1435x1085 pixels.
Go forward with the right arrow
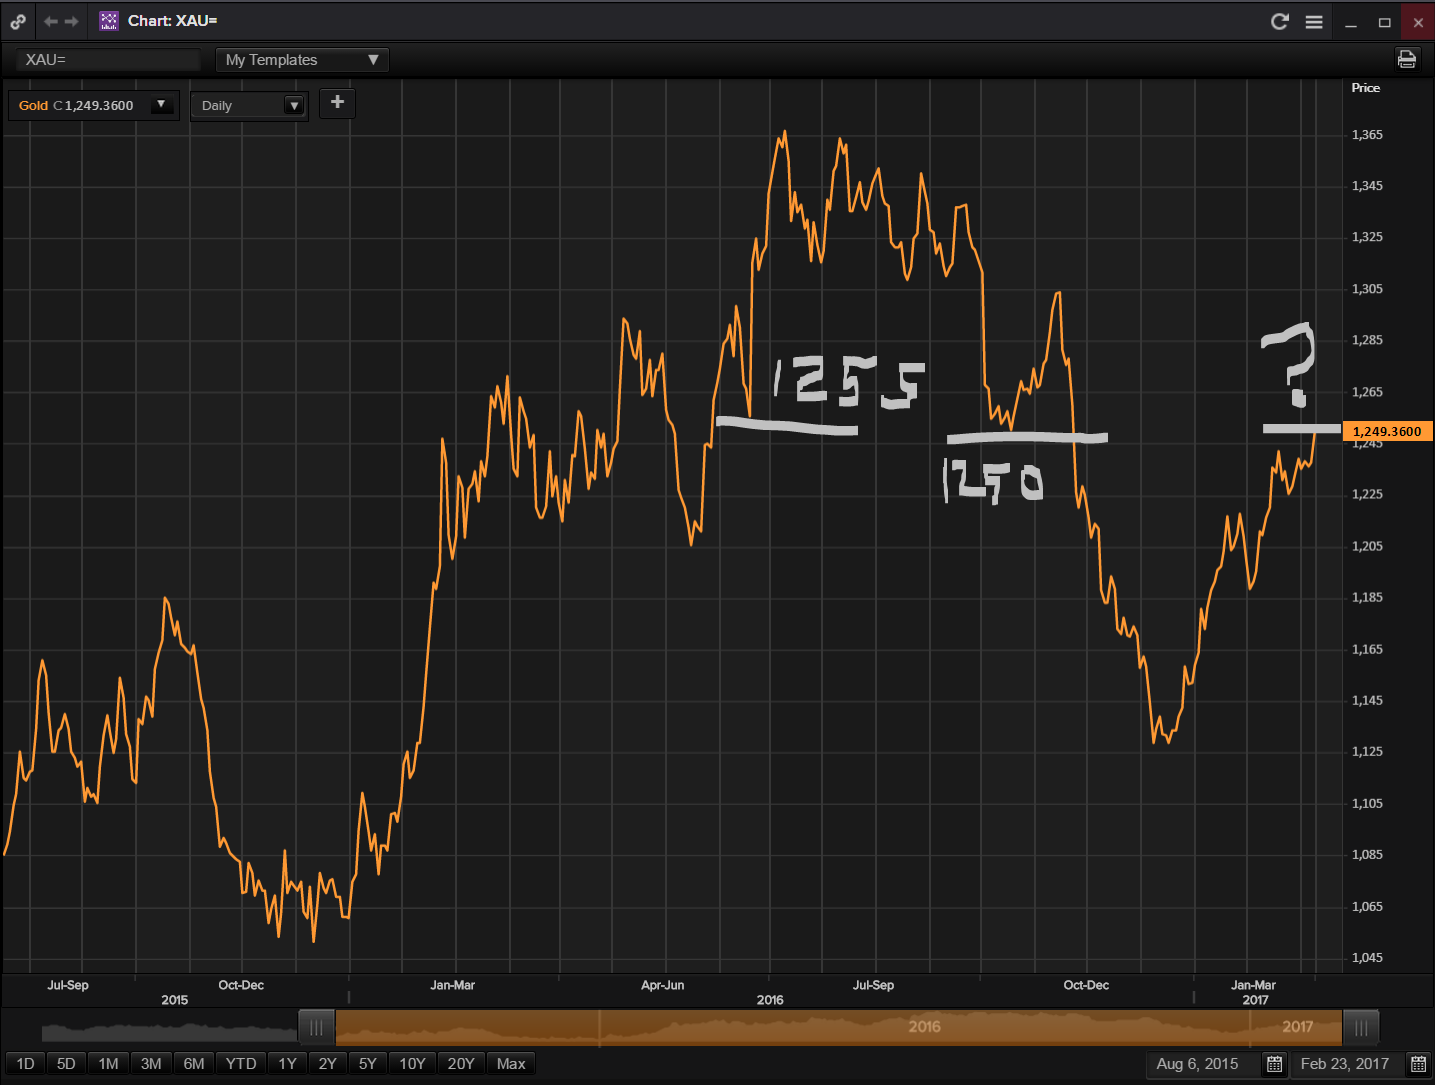click(x=72, y=21)
